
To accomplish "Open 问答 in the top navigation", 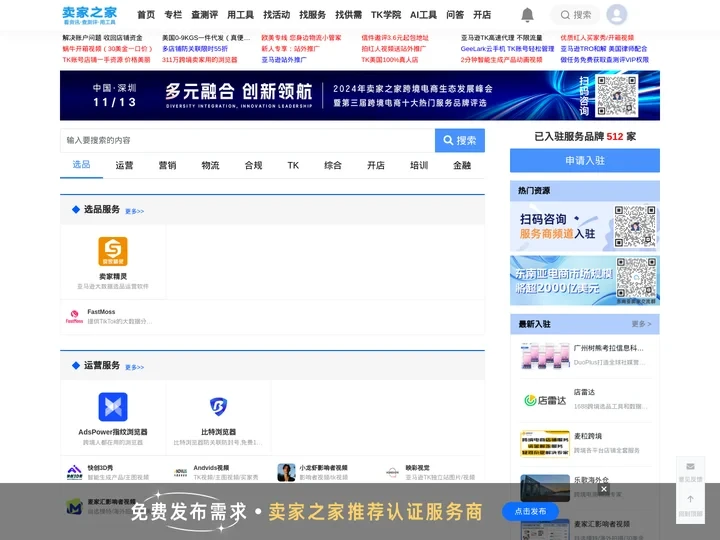I will pos(455,15).
